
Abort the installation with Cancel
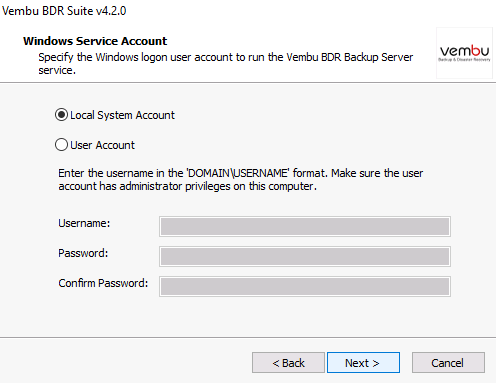(448, 363)
